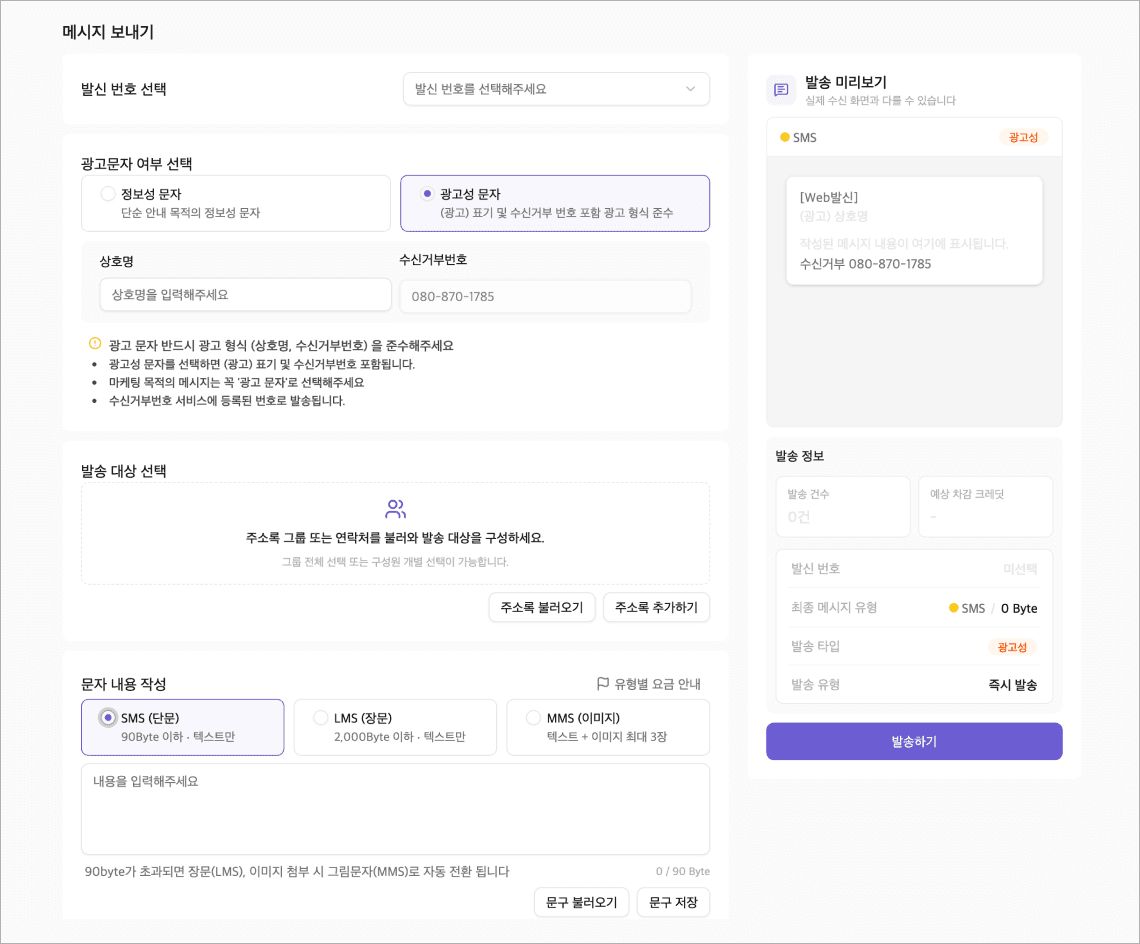This screenshot has width=1140, height=944.
Task: Click the dashed recipient selection area
Action: click(x=396, y=533)
